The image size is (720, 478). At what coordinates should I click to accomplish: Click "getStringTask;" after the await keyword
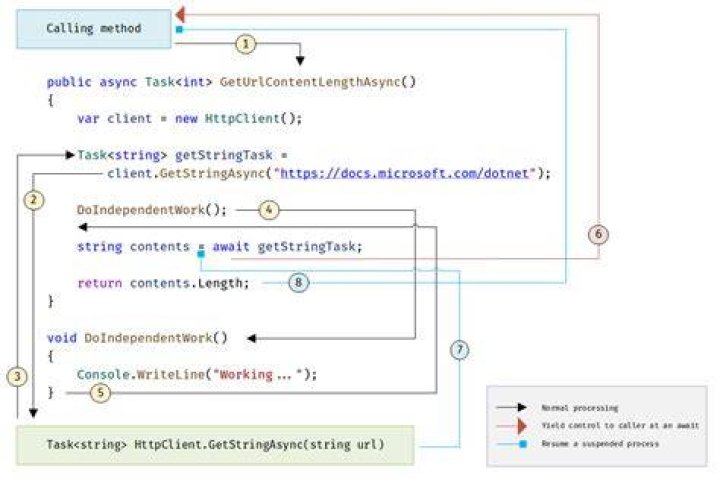310,247
